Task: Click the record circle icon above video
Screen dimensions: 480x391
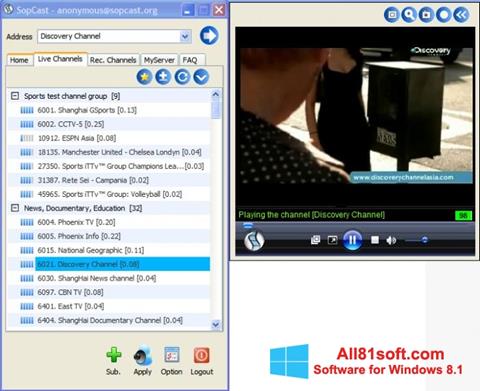Action: click(444, 15)
